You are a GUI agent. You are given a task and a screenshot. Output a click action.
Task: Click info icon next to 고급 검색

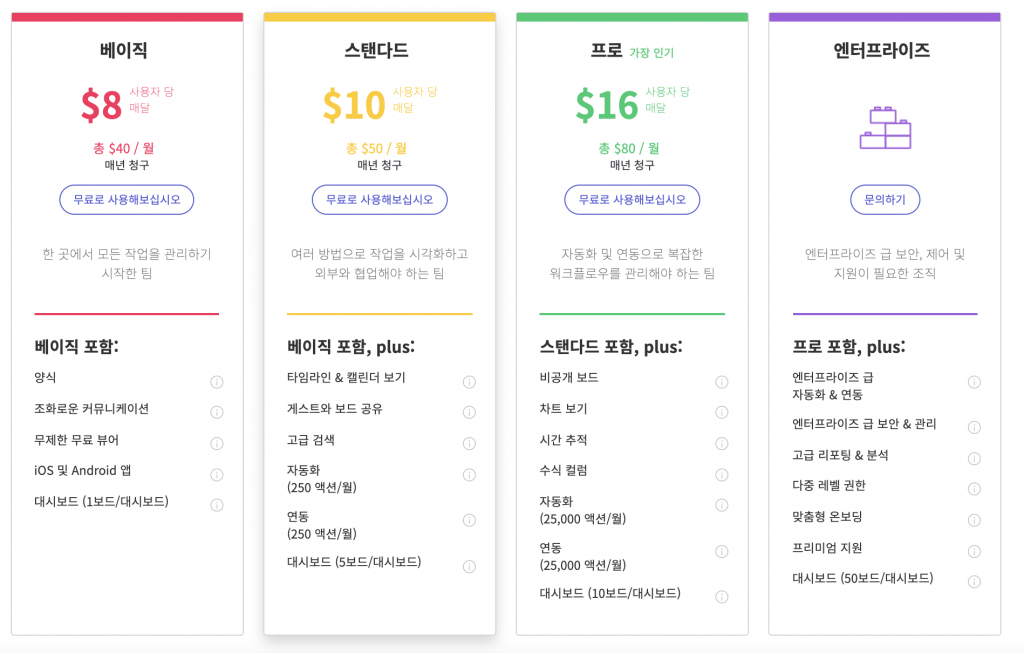[x=469, y=444]
